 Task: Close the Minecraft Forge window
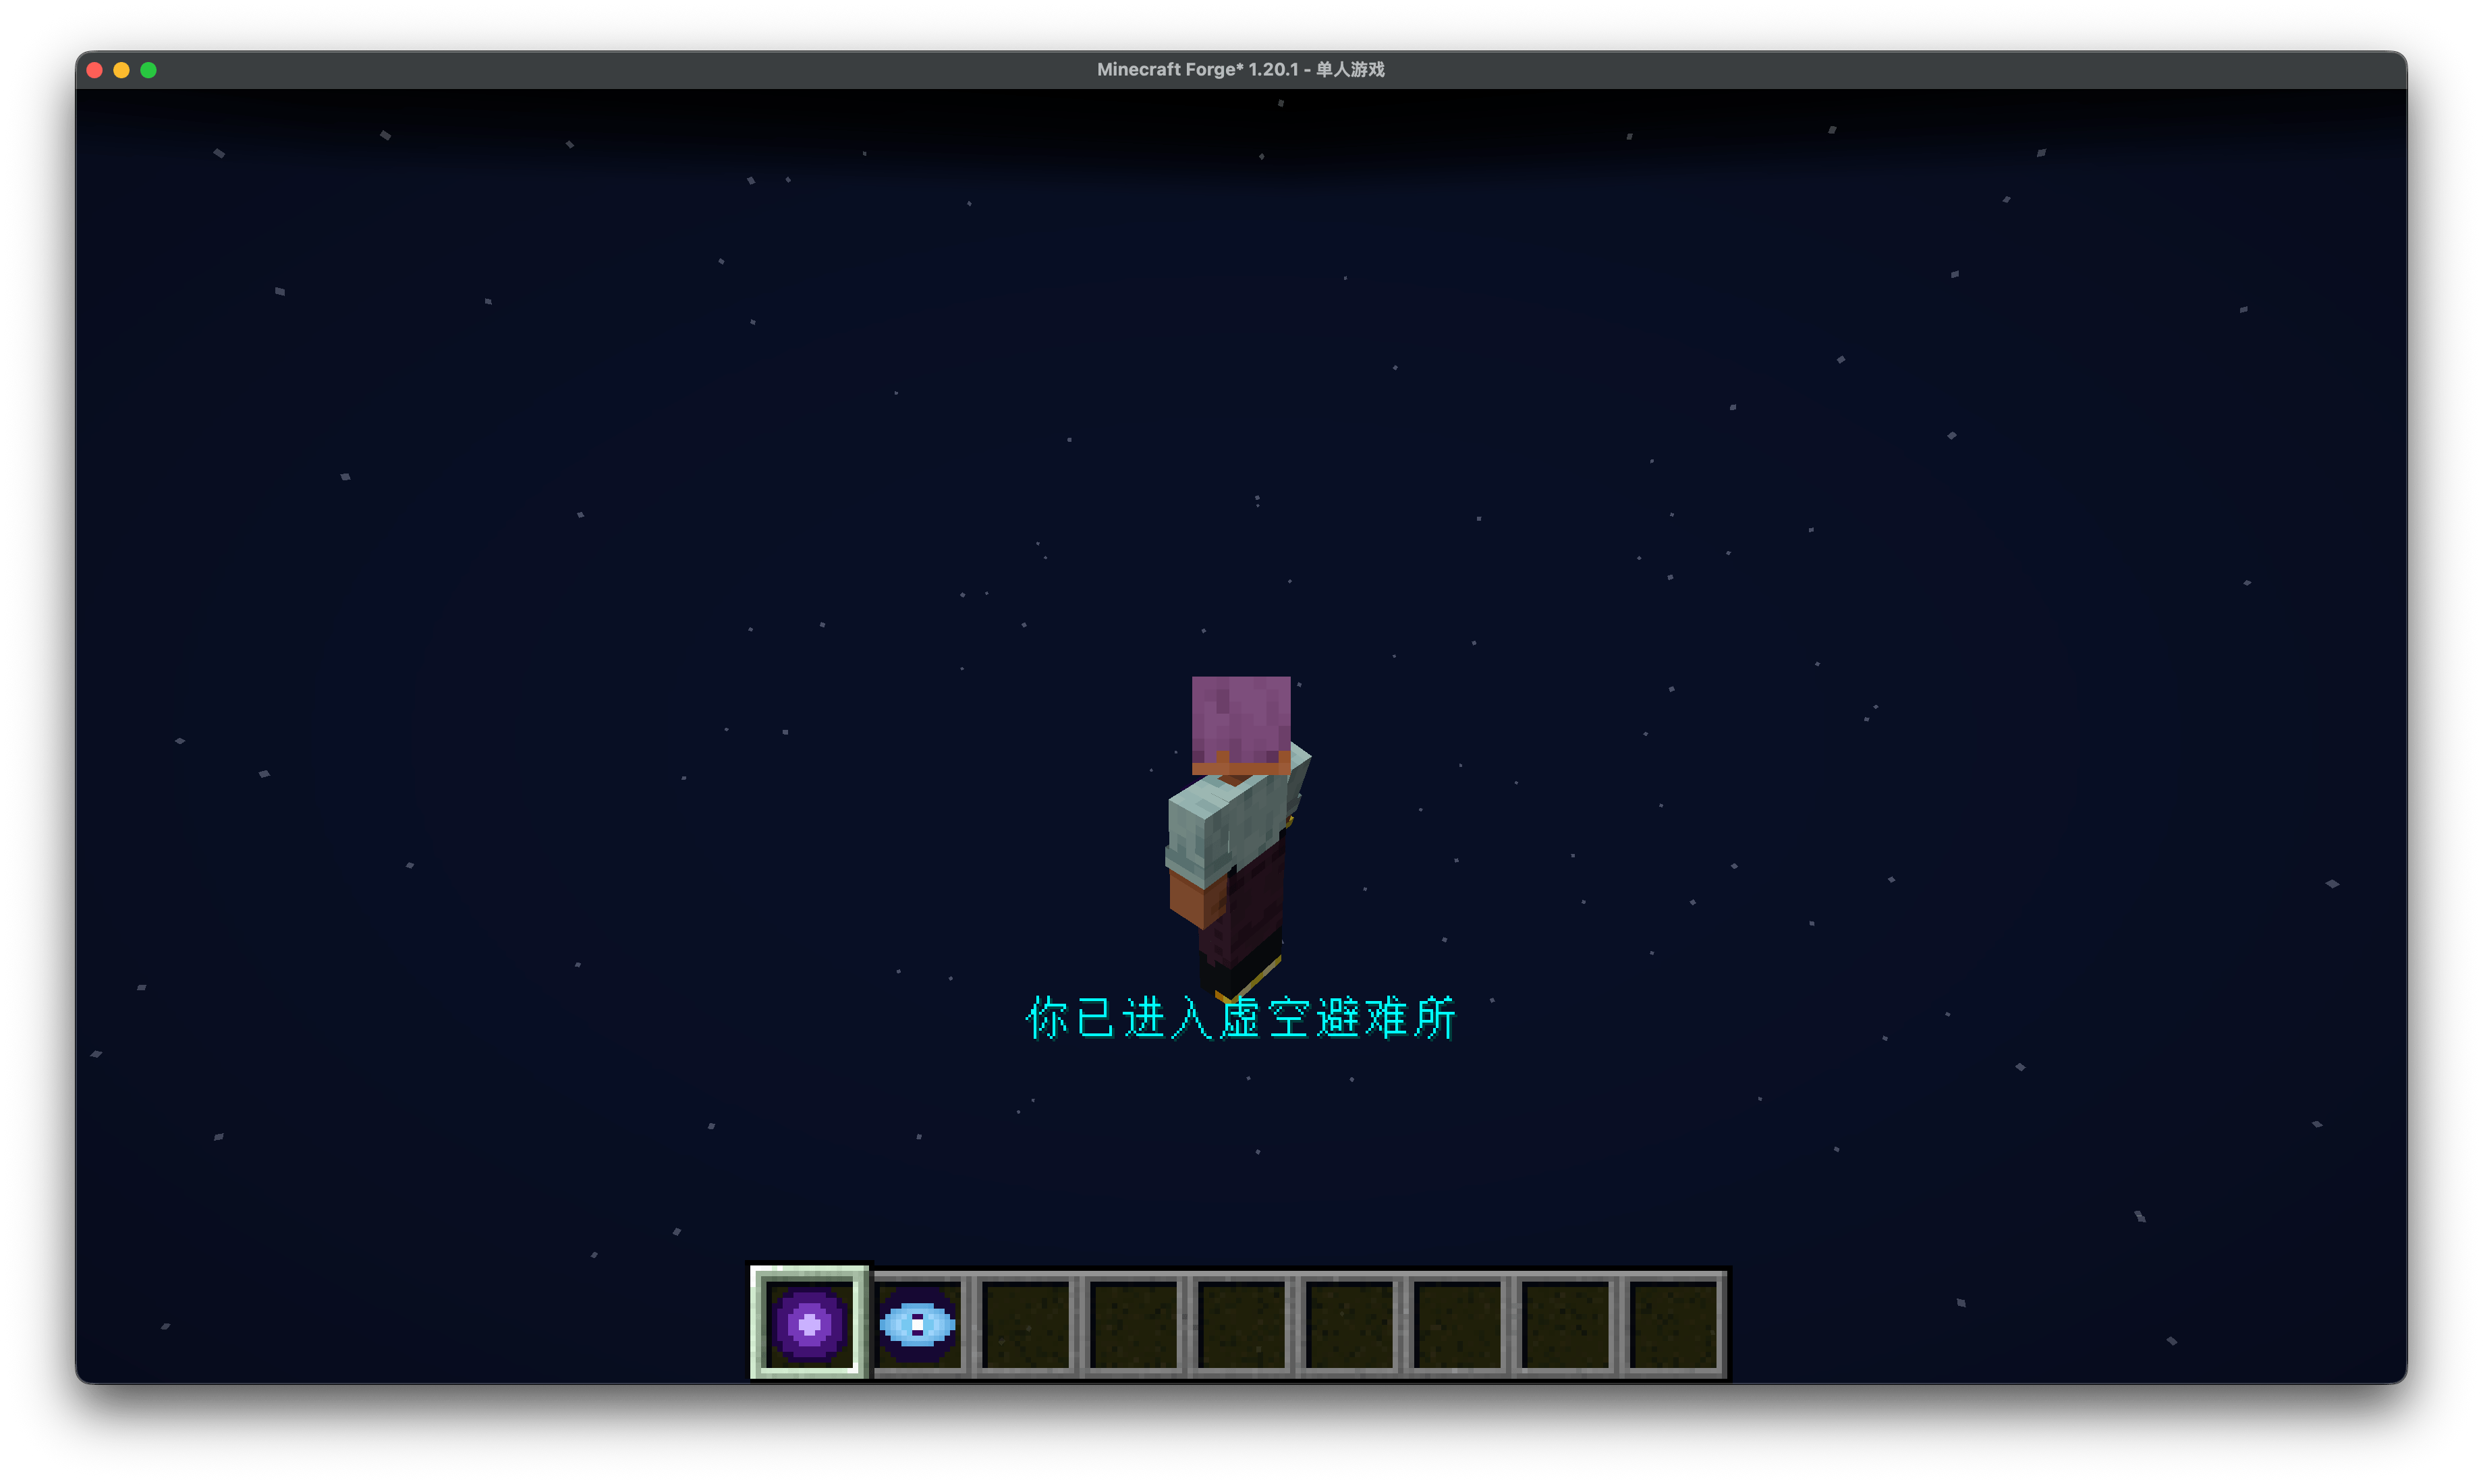click(95, 70)
